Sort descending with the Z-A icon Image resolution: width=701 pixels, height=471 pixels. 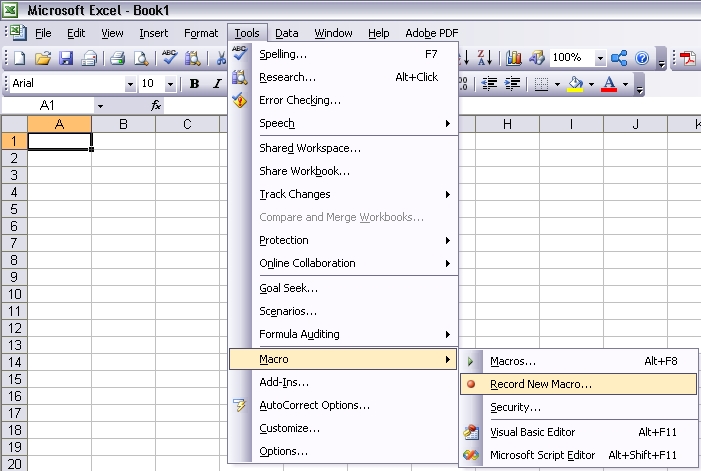click(x=485, y=58)
